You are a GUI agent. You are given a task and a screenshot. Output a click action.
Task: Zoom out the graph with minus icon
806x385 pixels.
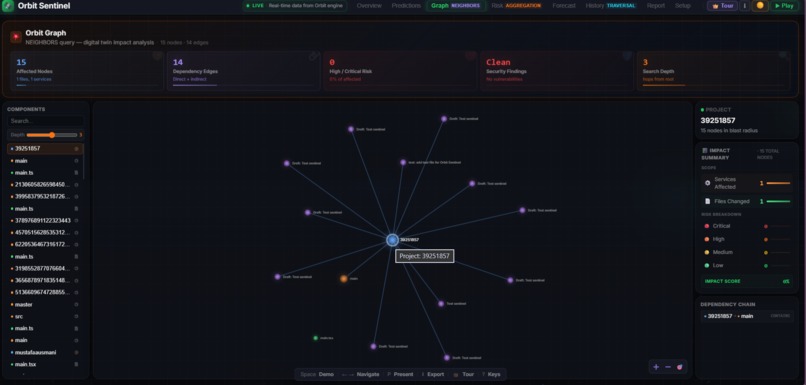668,367
